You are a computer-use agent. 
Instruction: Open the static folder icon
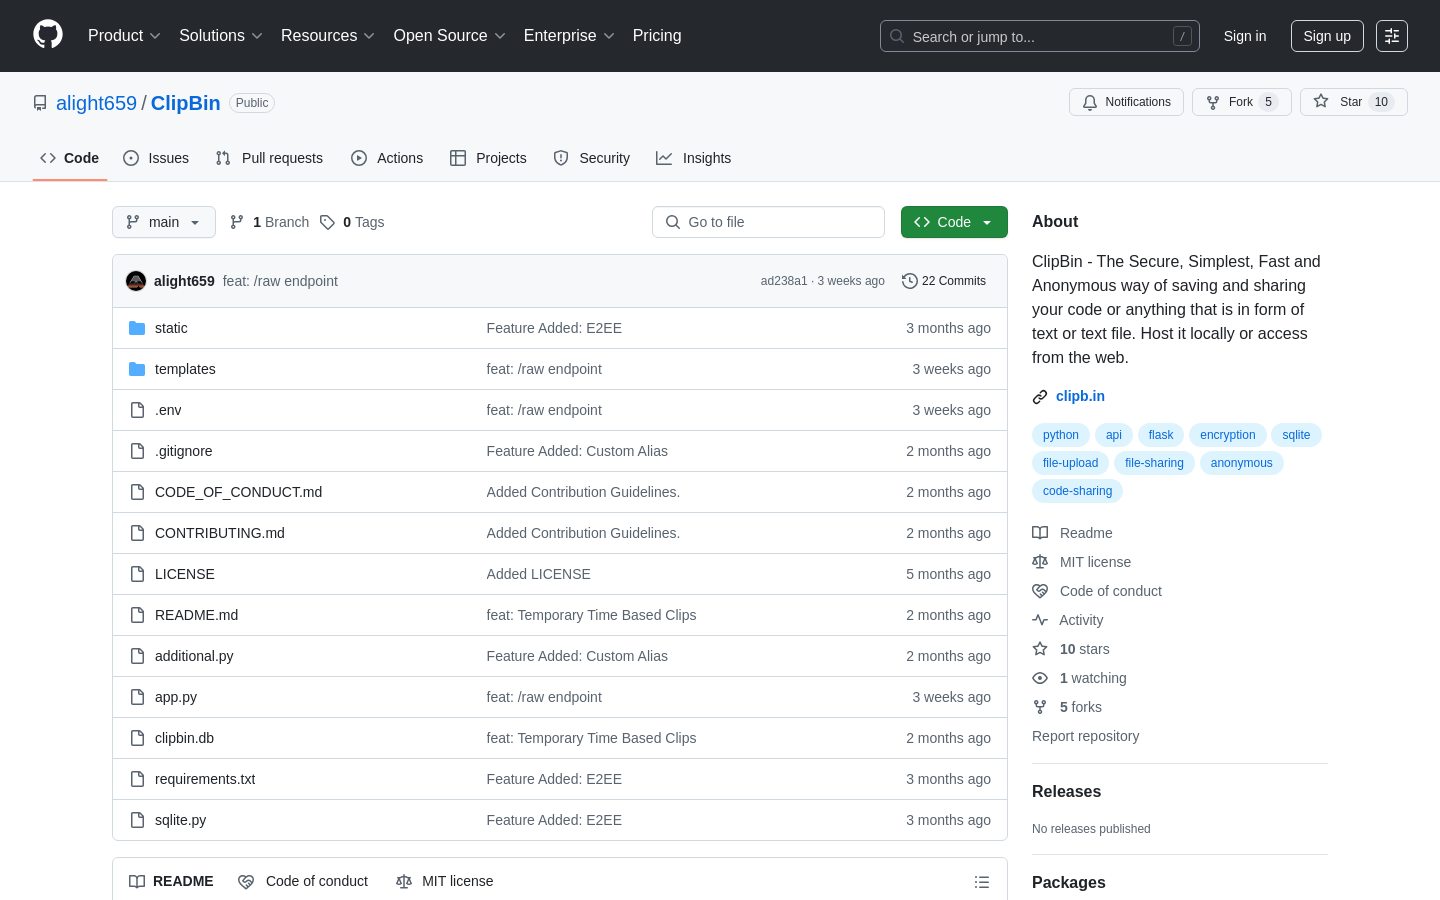tap(137, 328)
